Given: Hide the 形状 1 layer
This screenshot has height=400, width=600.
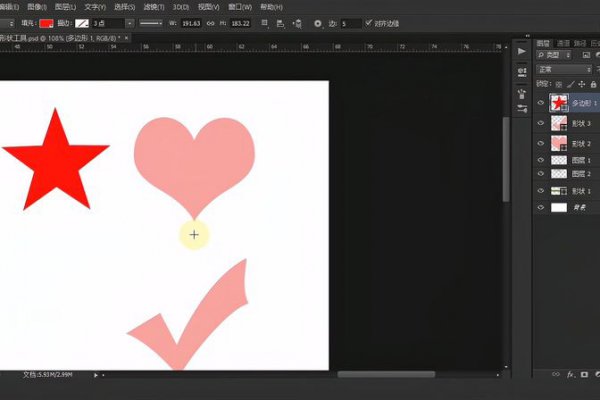Looking at the screenshot, I should (x=541, y=191).
